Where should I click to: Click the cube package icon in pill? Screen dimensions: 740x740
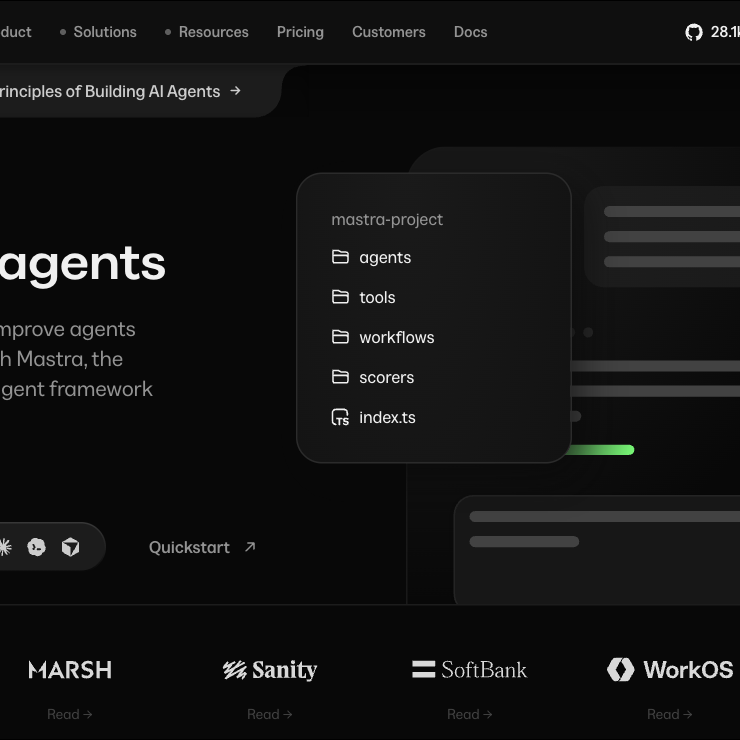click(x=71, y=547)
